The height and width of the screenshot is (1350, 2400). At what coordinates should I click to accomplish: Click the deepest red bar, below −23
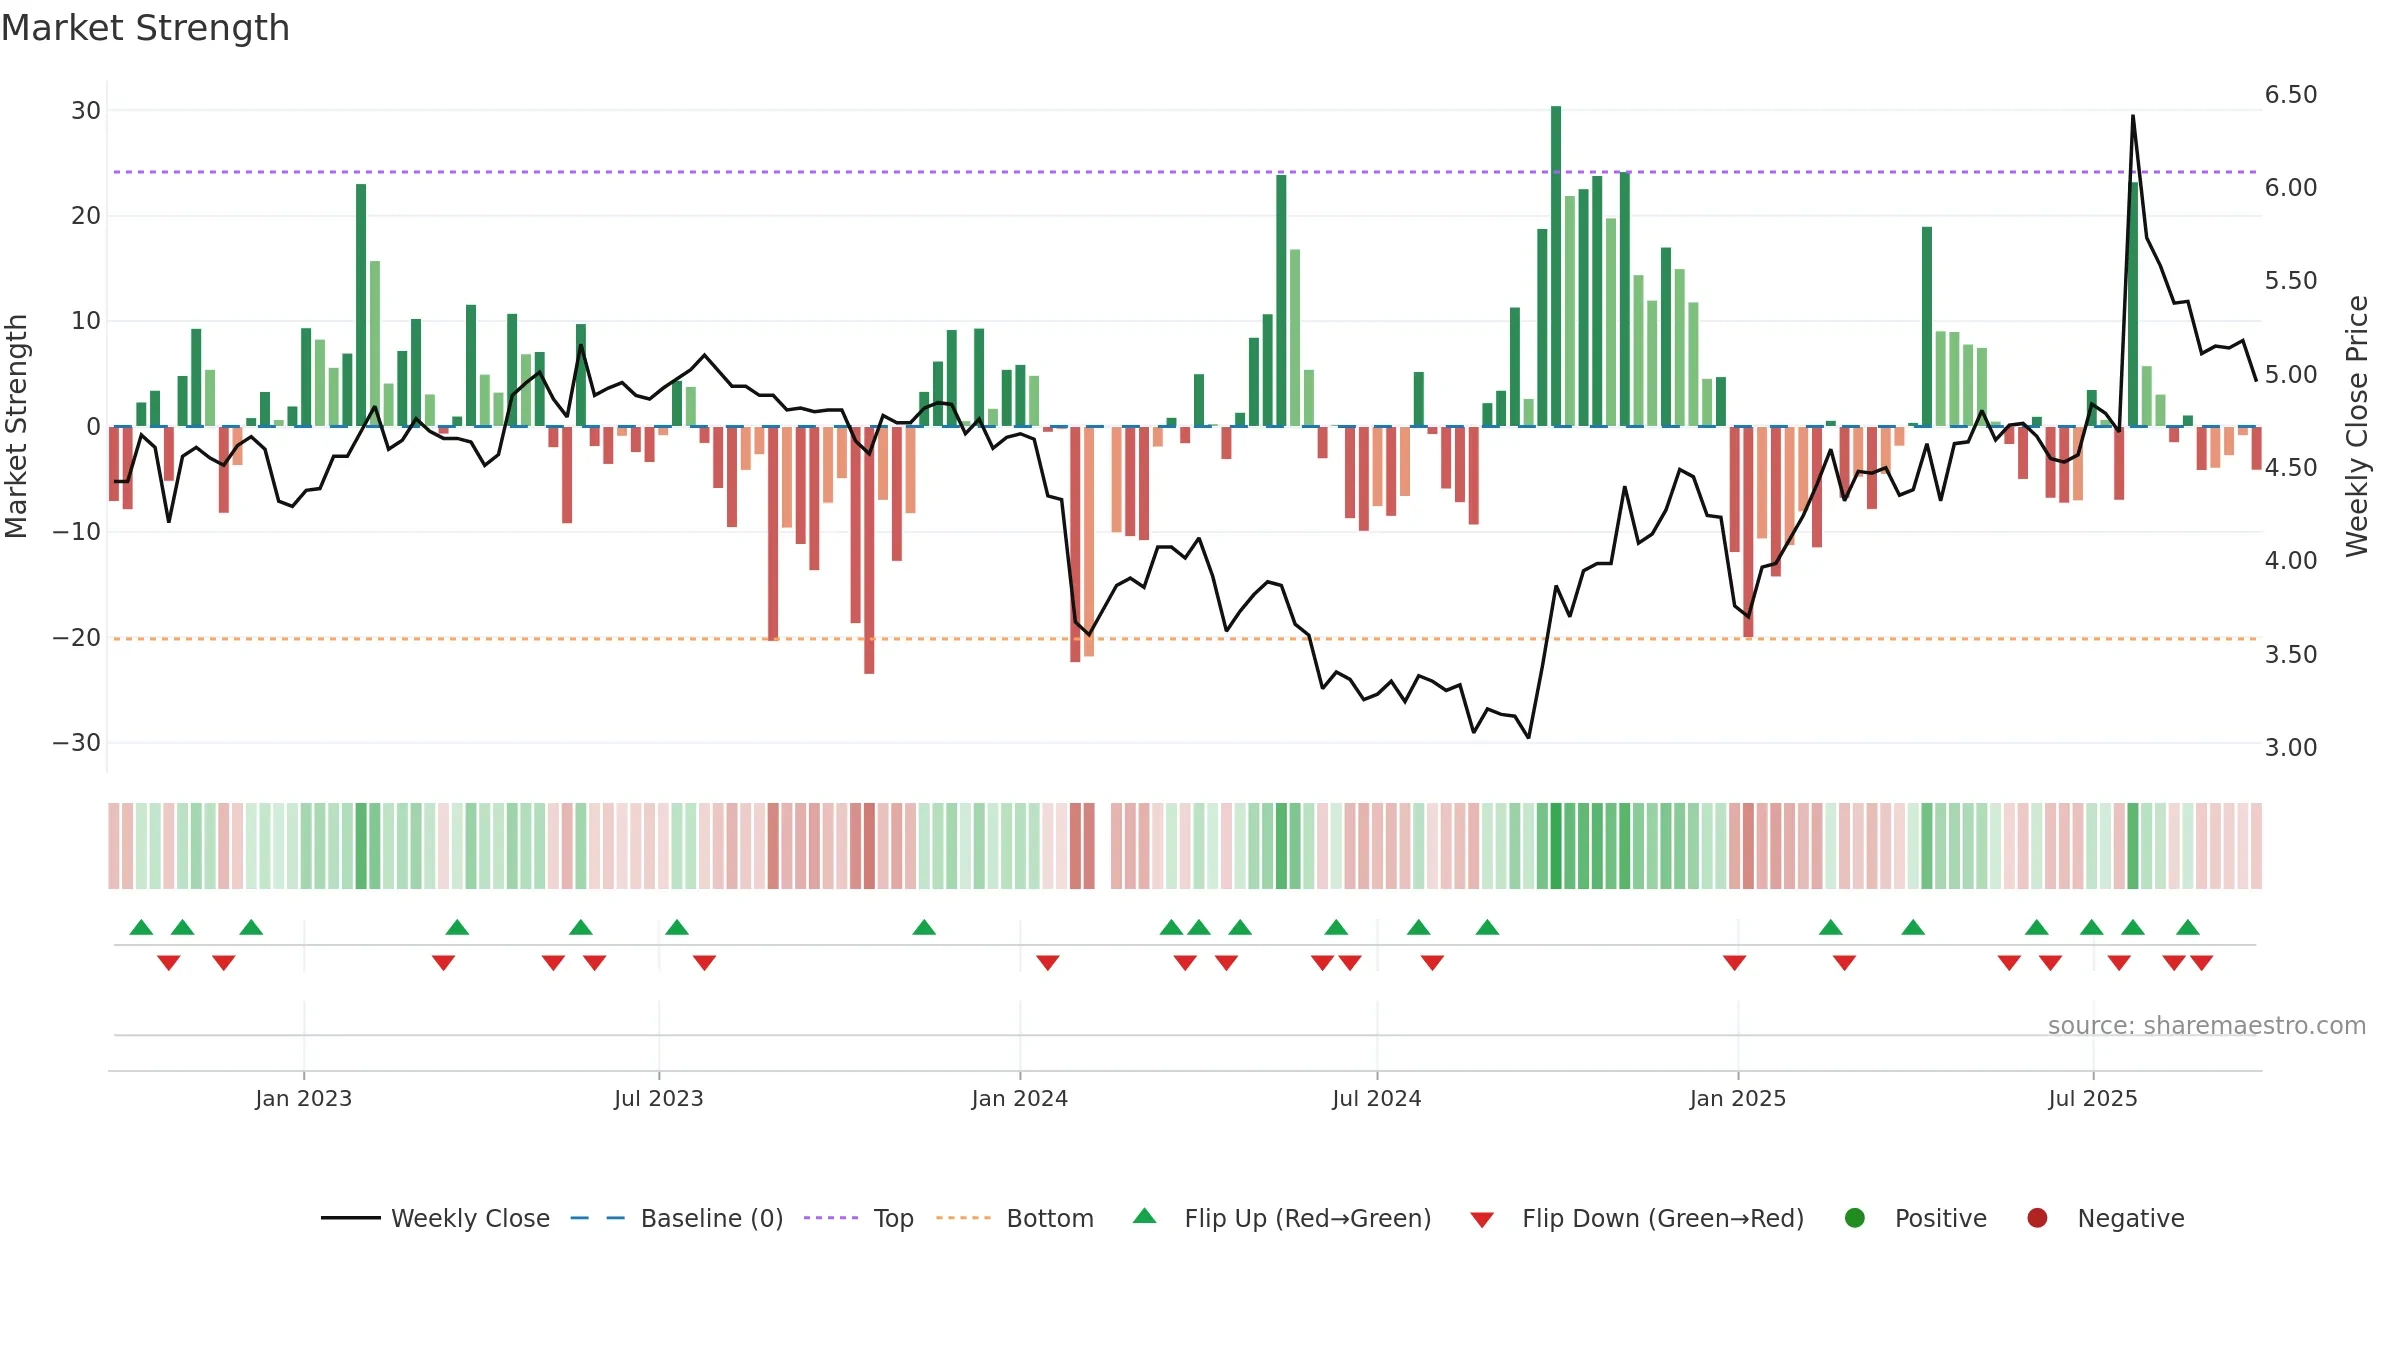click(869, 550)
